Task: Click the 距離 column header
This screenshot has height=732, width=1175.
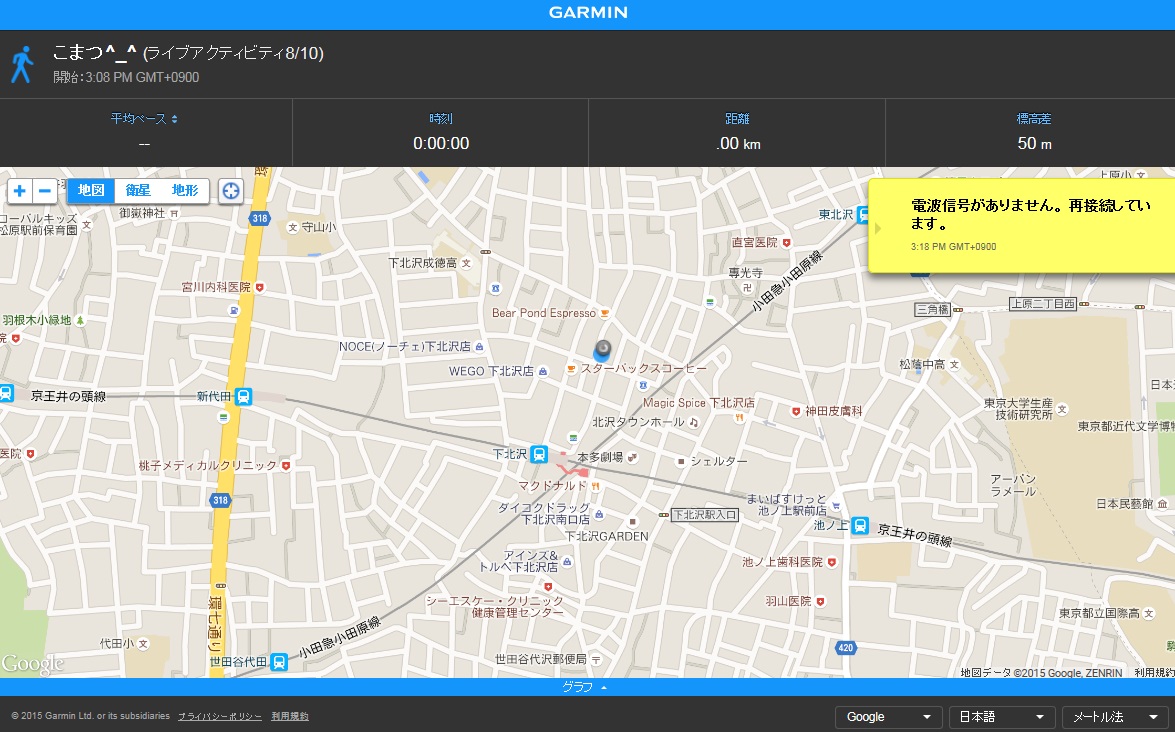Action: [737, 118]
